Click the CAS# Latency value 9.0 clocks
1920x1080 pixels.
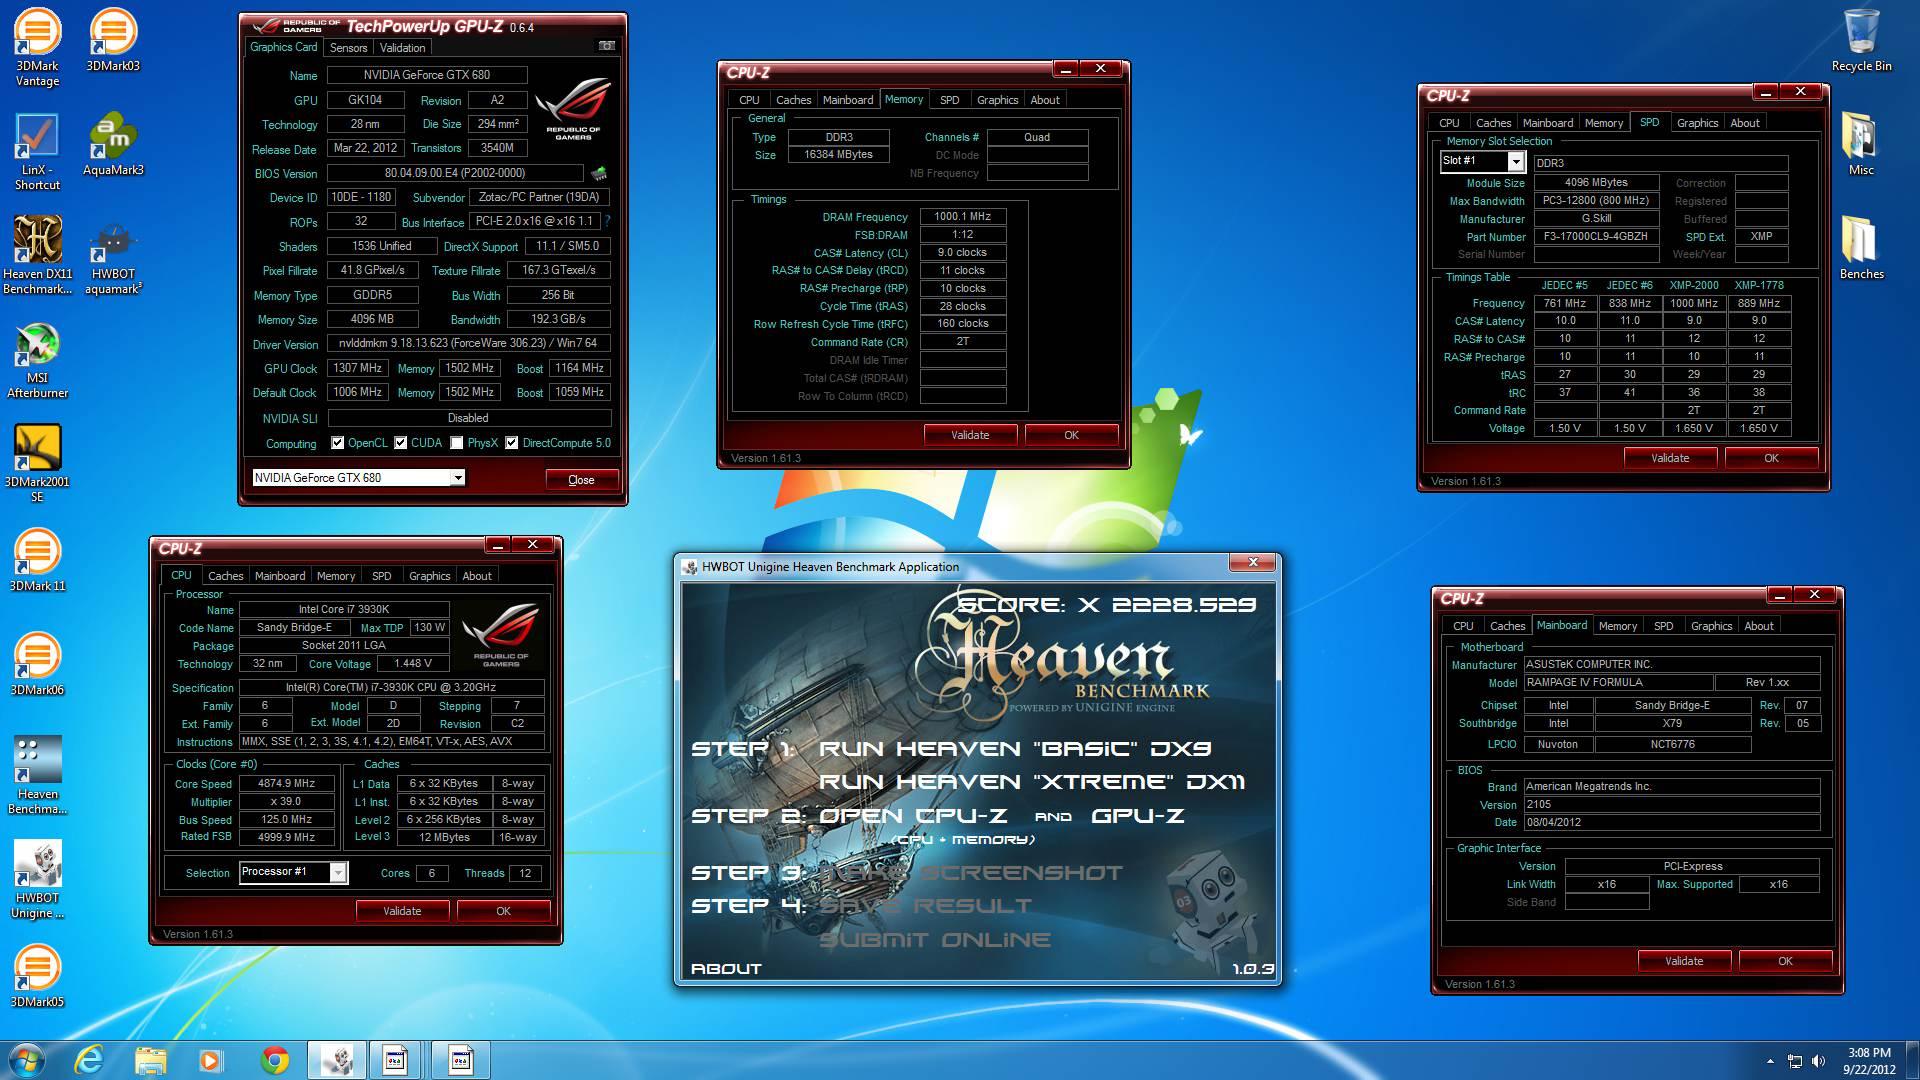click(x=963, y=253)
